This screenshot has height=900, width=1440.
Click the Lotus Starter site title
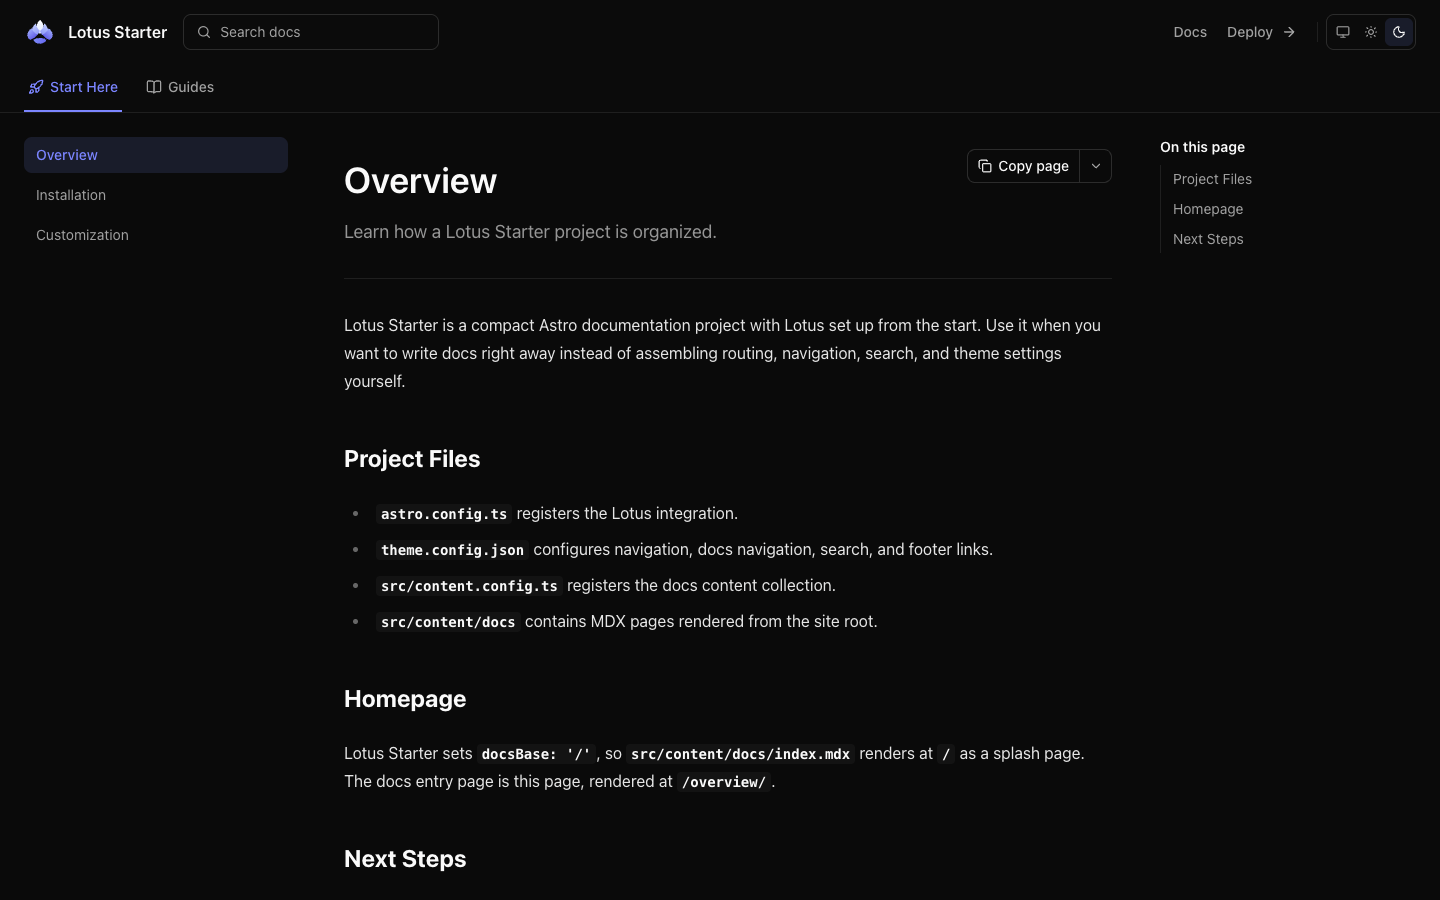(x=117, y=32)
